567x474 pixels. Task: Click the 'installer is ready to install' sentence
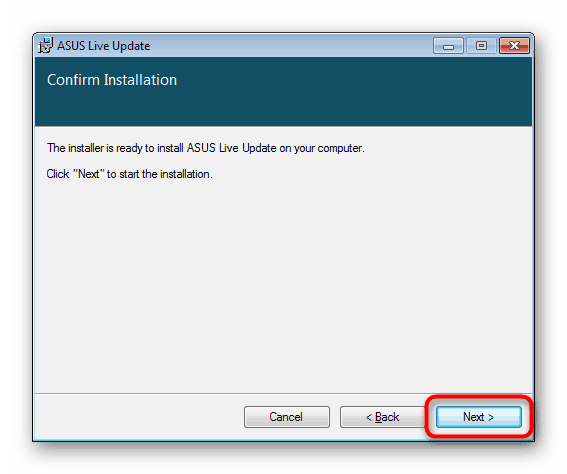coord(206,148)
